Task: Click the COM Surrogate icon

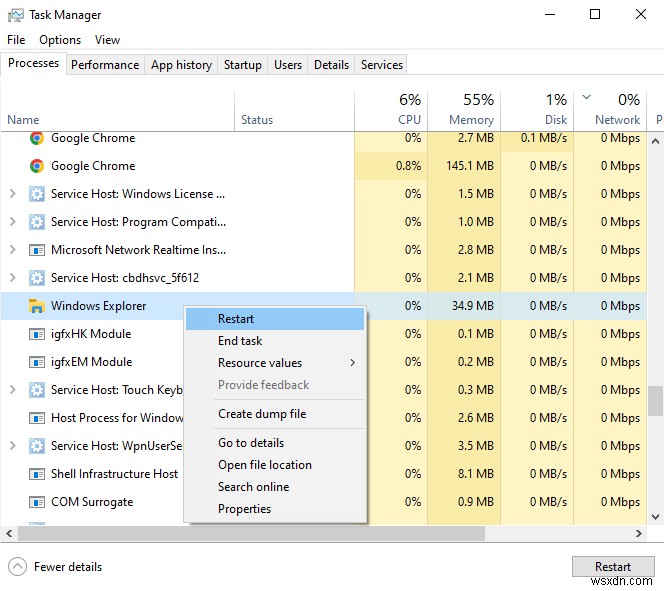Action: coord(37,502)
